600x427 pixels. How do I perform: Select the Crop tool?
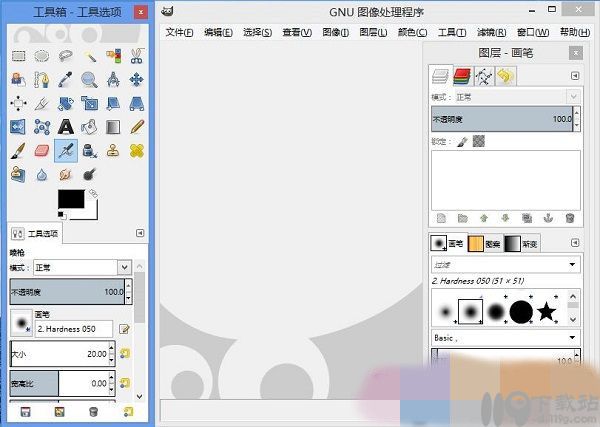(42, 103)
